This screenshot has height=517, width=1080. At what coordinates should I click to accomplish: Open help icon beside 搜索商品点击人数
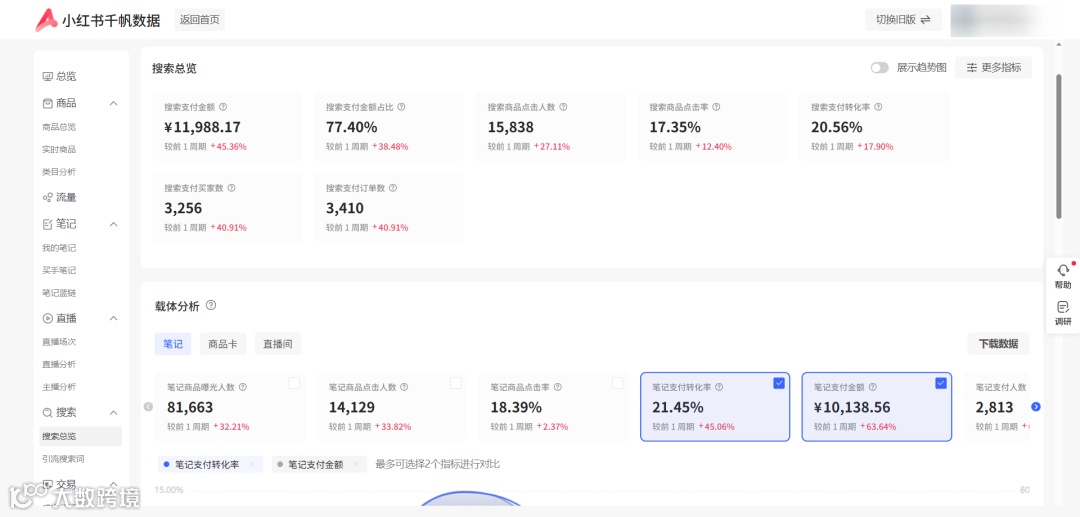click(x=563, y=107)
